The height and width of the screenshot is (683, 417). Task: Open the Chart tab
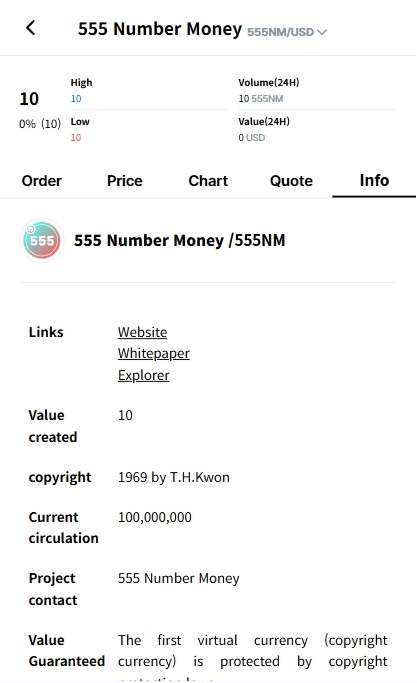[x=208, y=180]
